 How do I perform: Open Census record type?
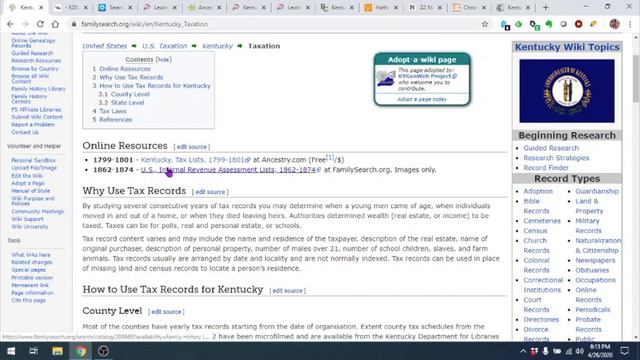click(535, 231)
